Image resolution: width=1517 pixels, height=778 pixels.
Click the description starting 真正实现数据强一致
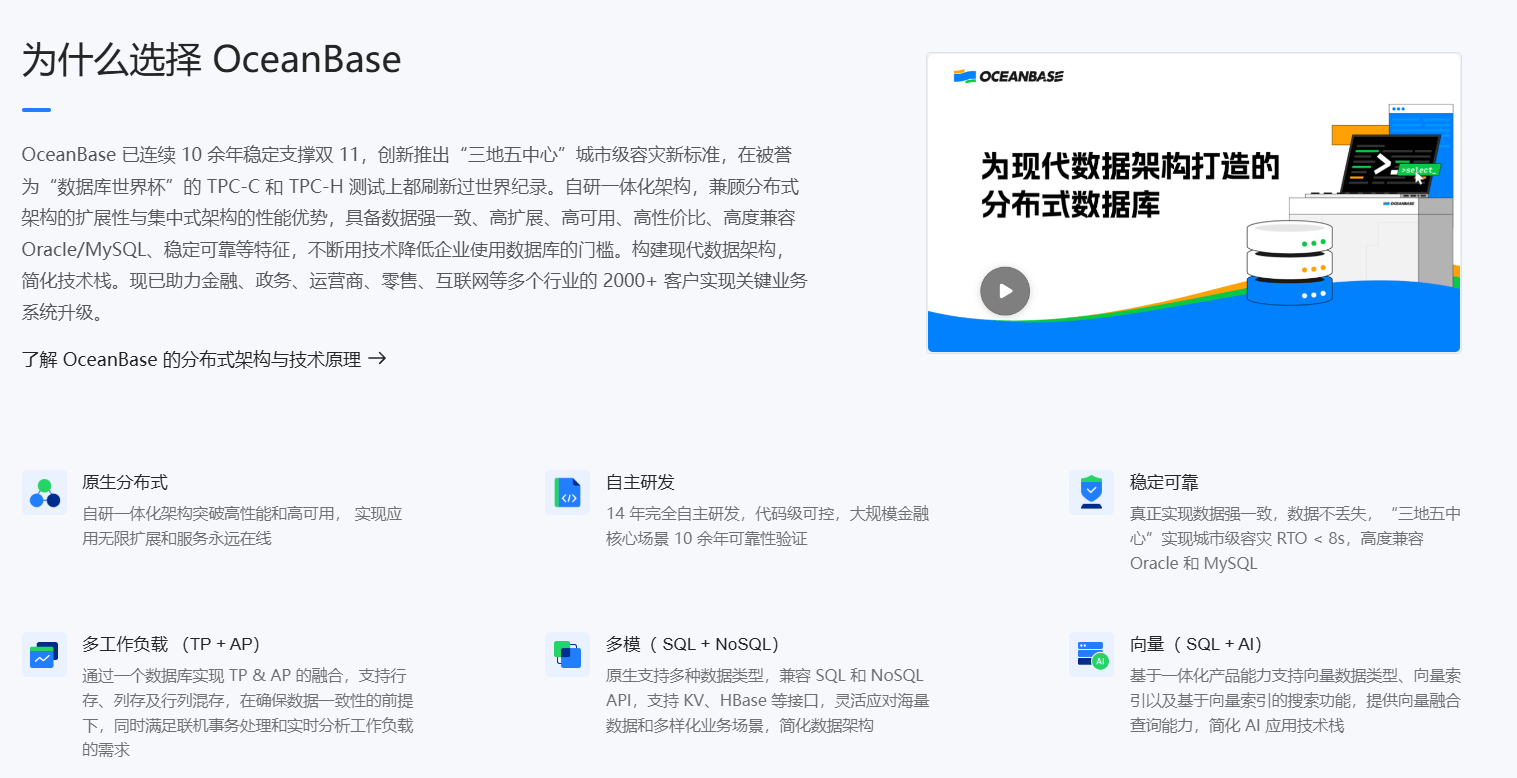[1296, 538]
